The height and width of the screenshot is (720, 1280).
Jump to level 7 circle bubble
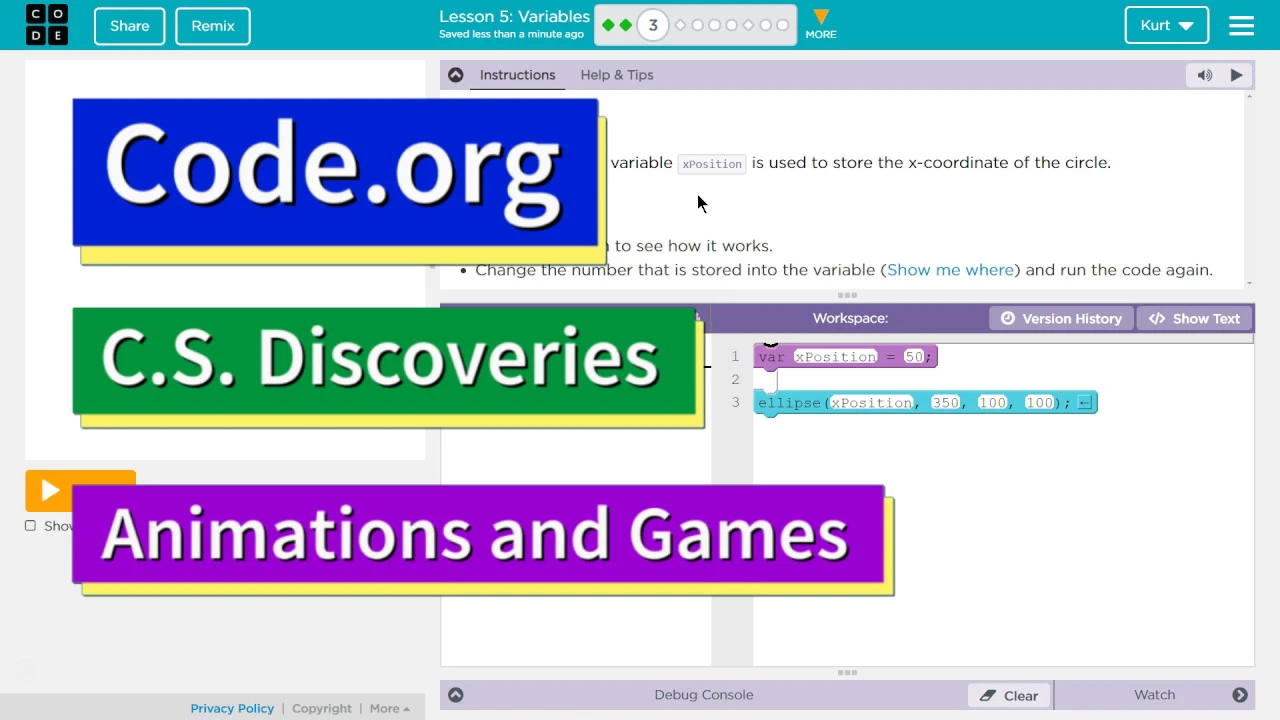point(732,25)
